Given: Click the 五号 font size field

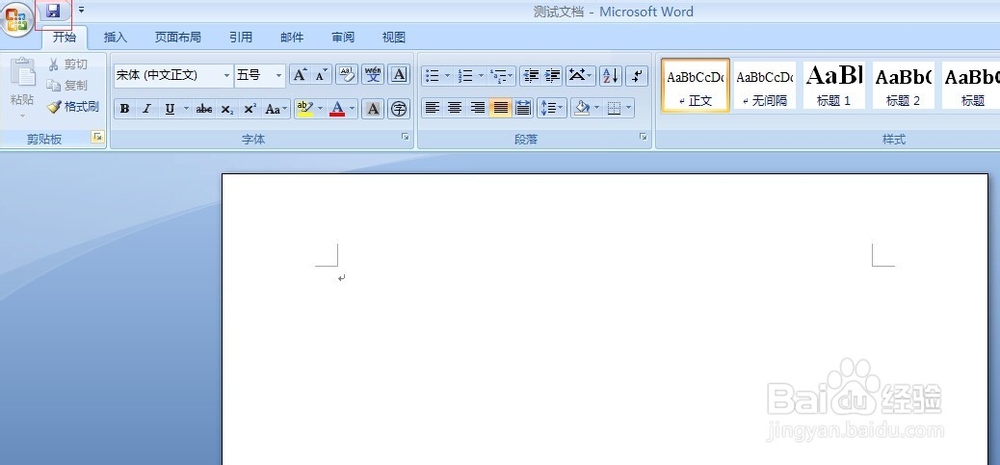Looking at the screenshot, I should pyautogui.click(x=254, y=75).
